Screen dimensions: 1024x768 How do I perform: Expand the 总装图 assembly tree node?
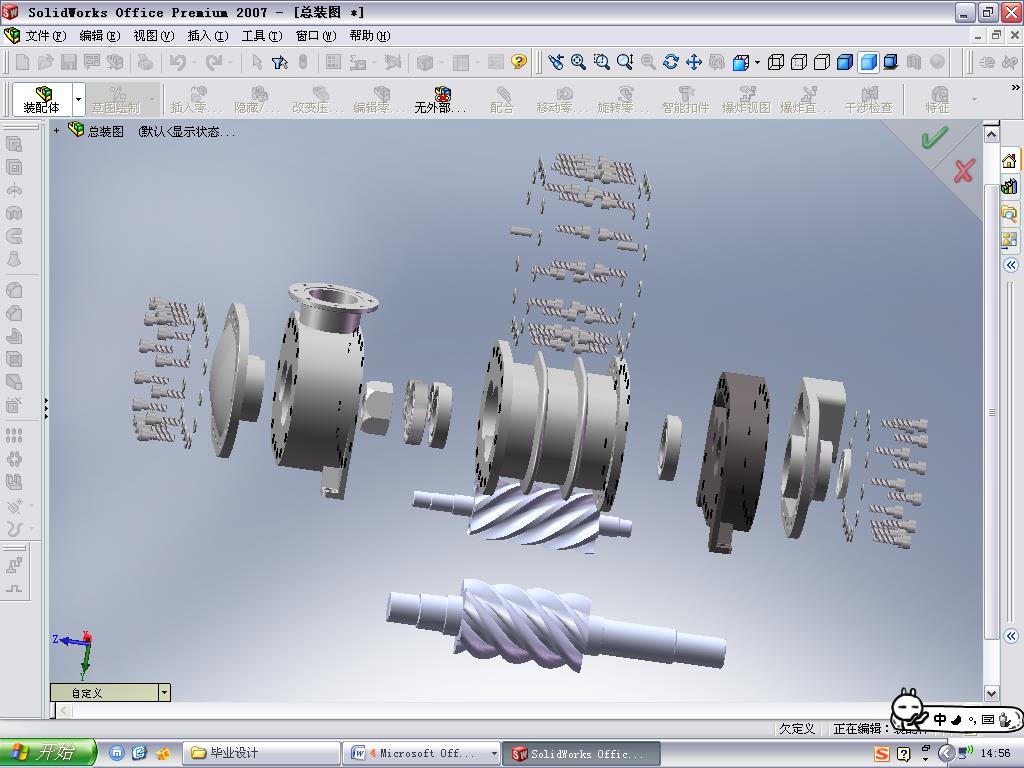click(57, 131)
